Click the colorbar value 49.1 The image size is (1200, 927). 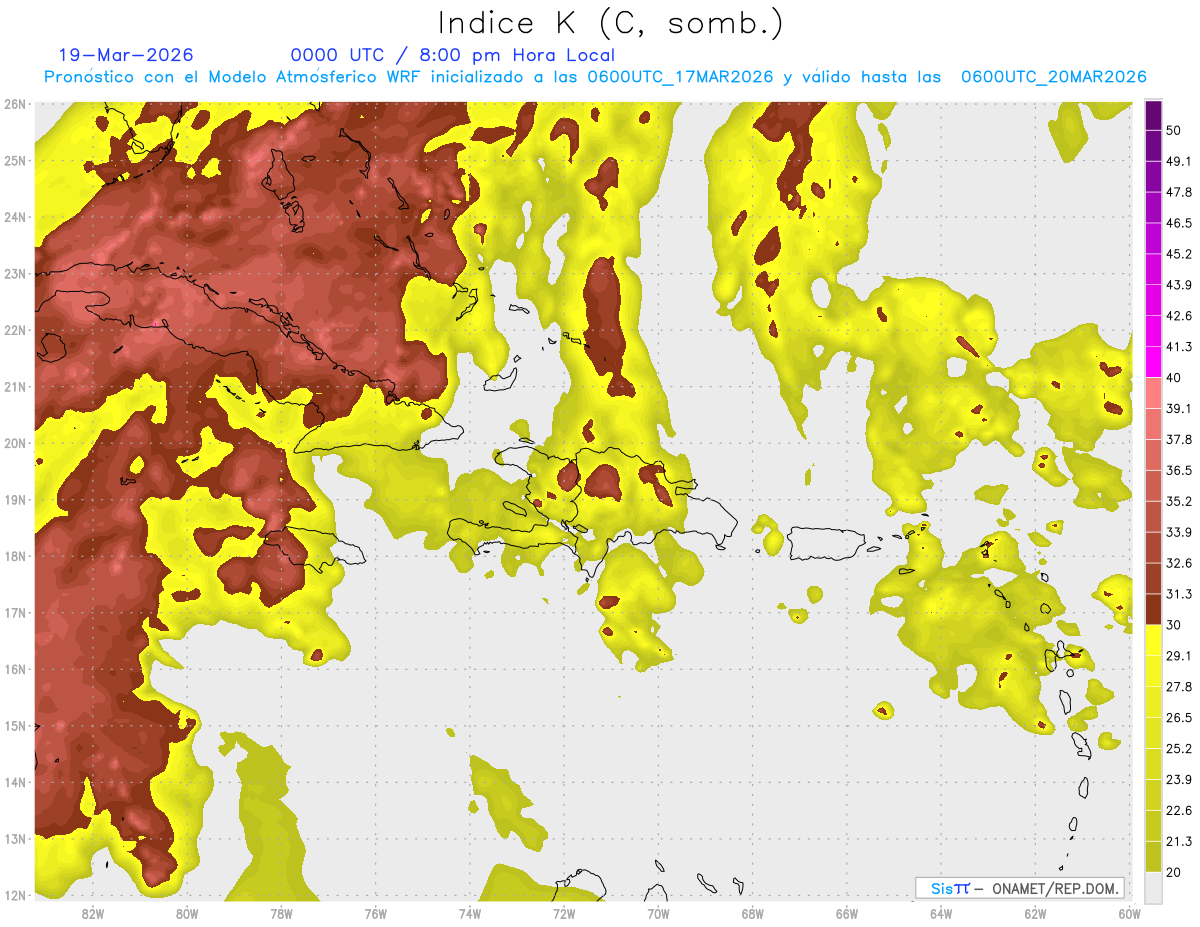pyautogui.click(x=1179, y=161)
